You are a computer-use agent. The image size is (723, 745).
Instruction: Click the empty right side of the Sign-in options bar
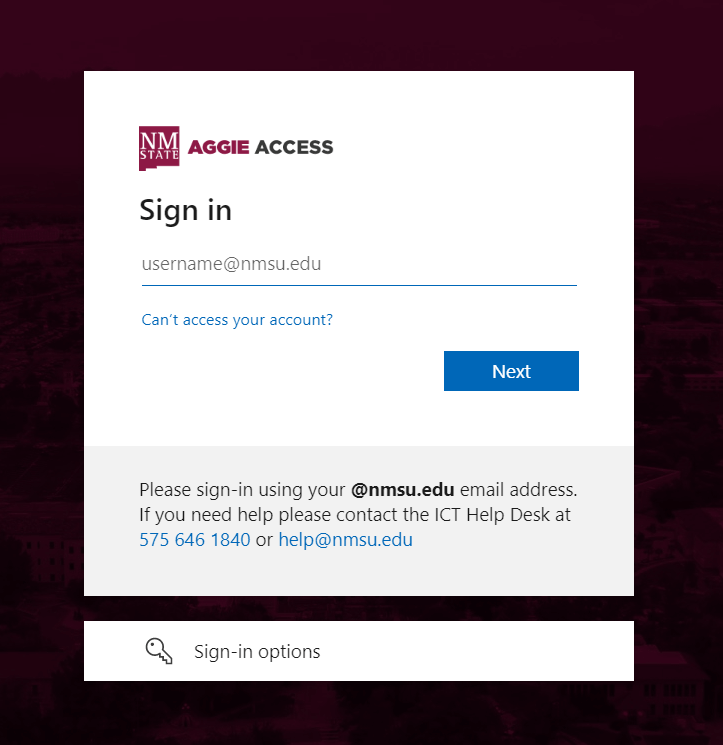click(x=475, y=651)
